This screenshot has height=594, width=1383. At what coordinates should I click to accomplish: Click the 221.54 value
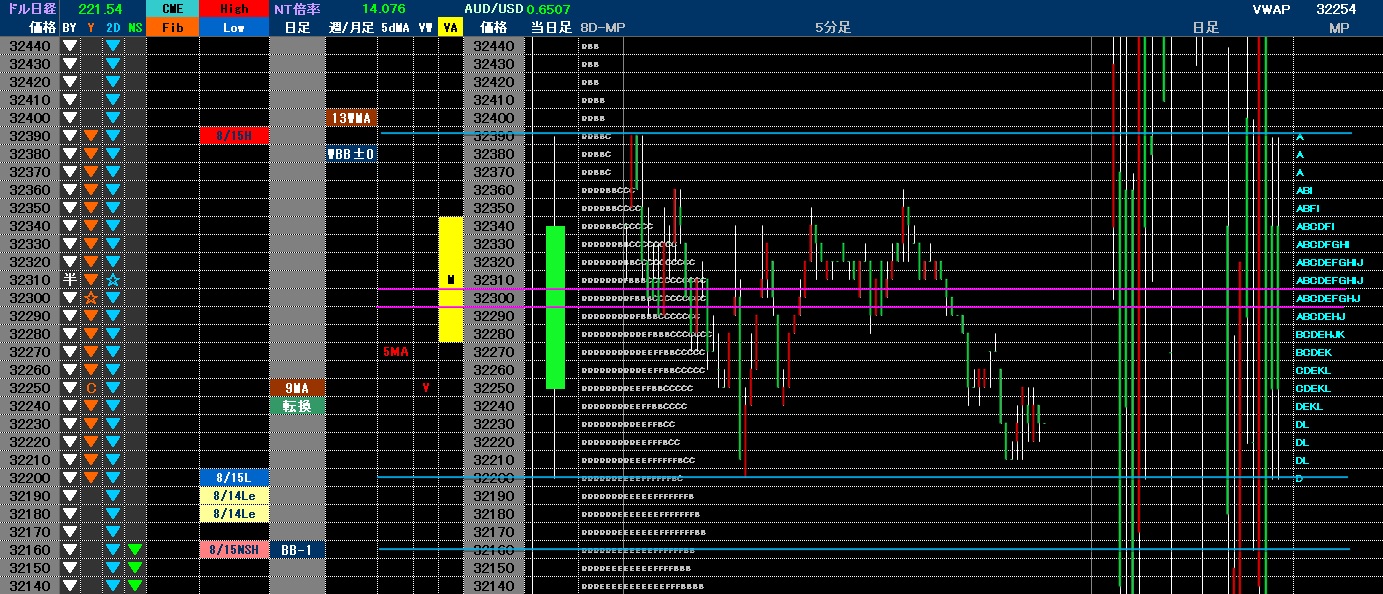(x=100, y=9)
